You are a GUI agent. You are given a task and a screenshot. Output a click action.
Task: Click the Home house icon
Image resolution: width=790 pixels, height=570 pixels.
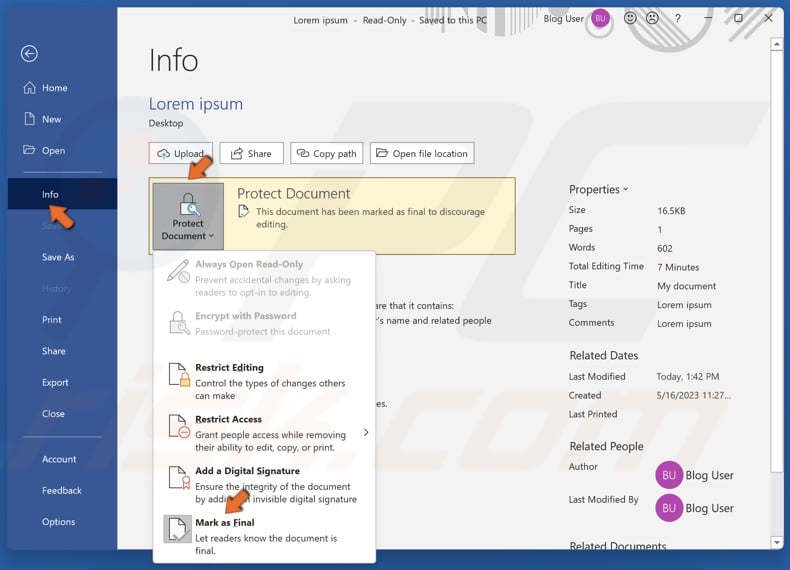[x=30, y=88]
